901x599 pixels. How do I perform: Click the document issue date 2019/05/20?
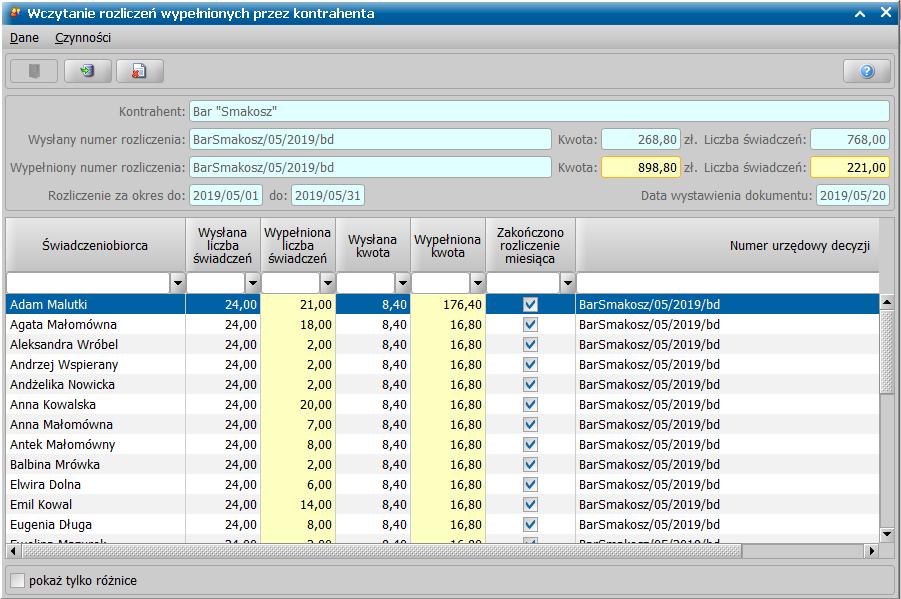click(853, 195)
